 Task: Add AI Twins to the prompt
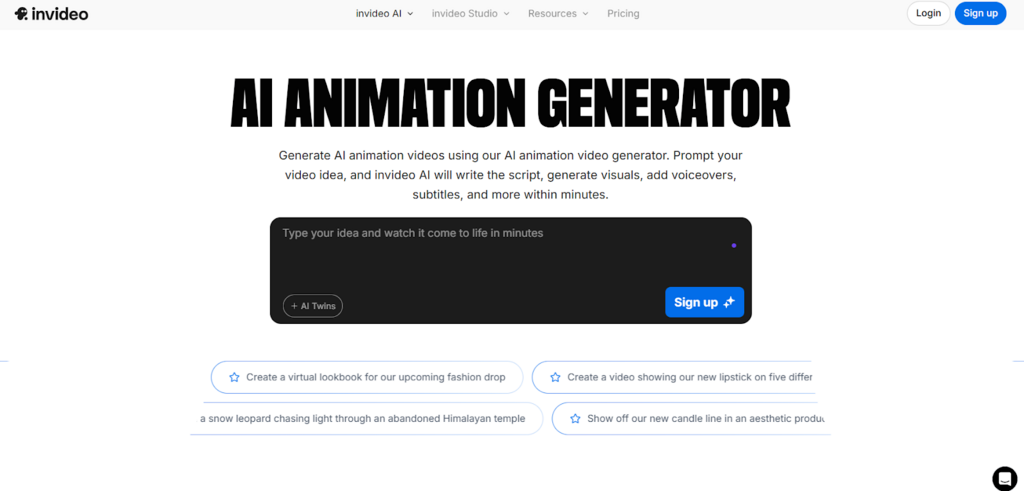(x=313, y=306)
